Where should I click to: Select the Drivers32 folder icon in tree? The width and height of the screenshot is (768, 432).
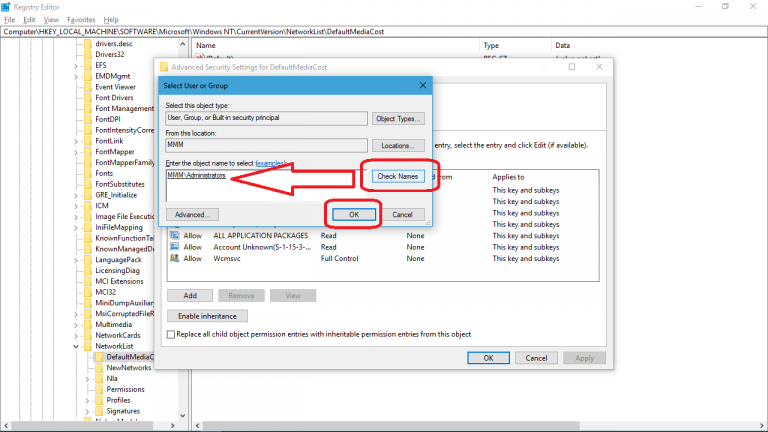click(88, 54)
